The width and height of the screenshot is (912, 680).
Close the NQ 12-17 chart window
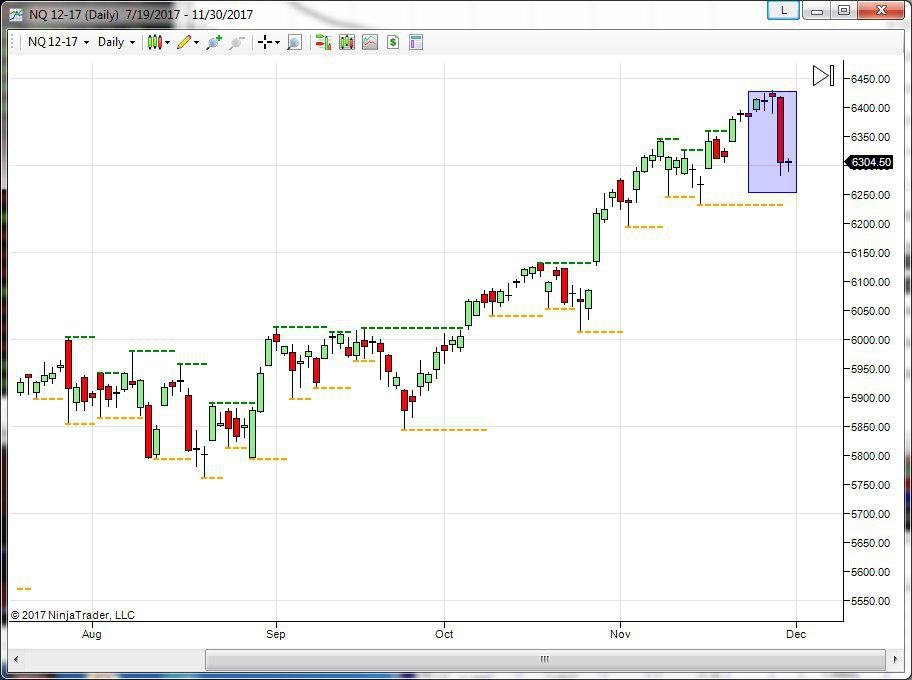[x=881, y=10]
